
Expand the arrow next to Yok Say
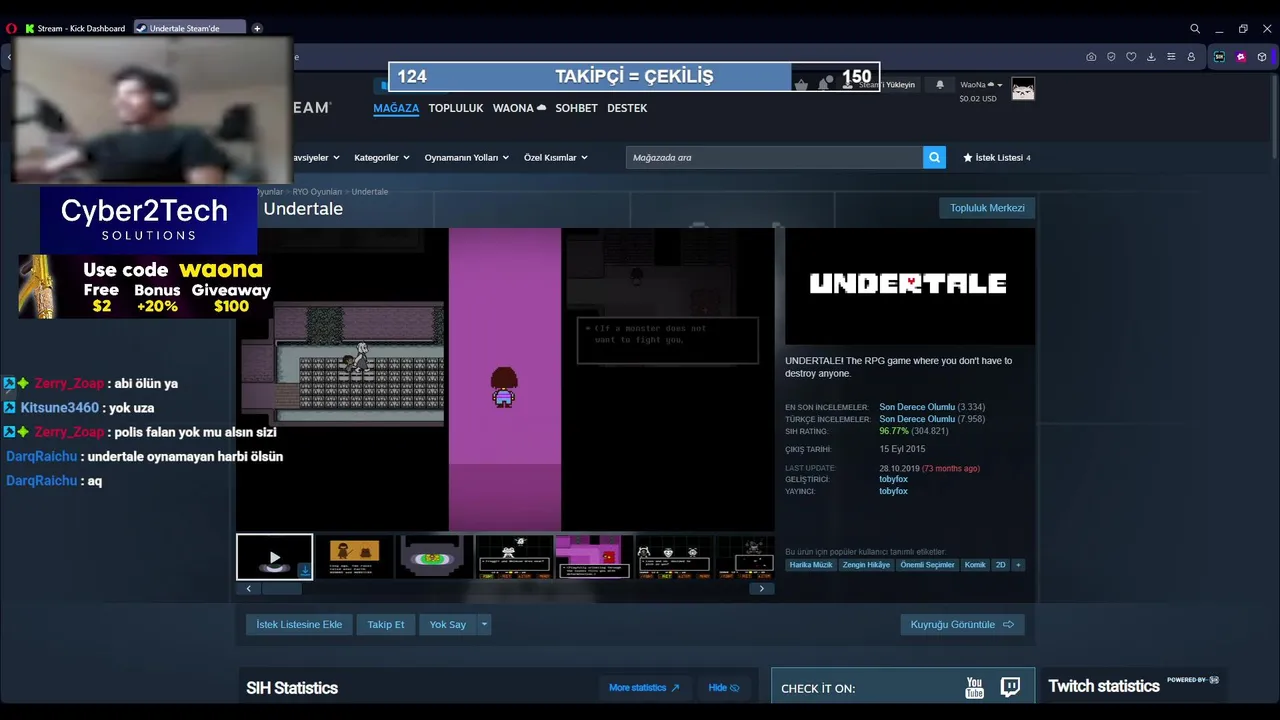click(x=484, y=625)
